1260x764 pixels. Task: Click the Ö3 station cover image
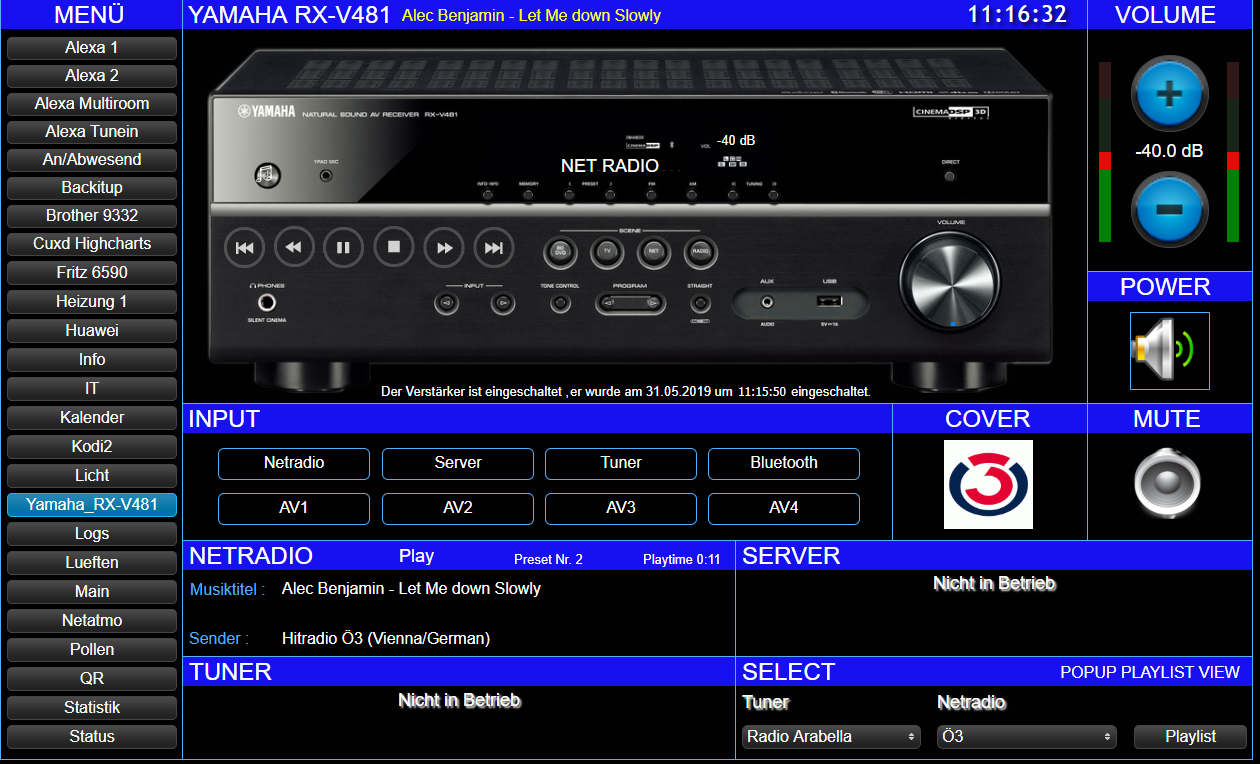point(988,484)
